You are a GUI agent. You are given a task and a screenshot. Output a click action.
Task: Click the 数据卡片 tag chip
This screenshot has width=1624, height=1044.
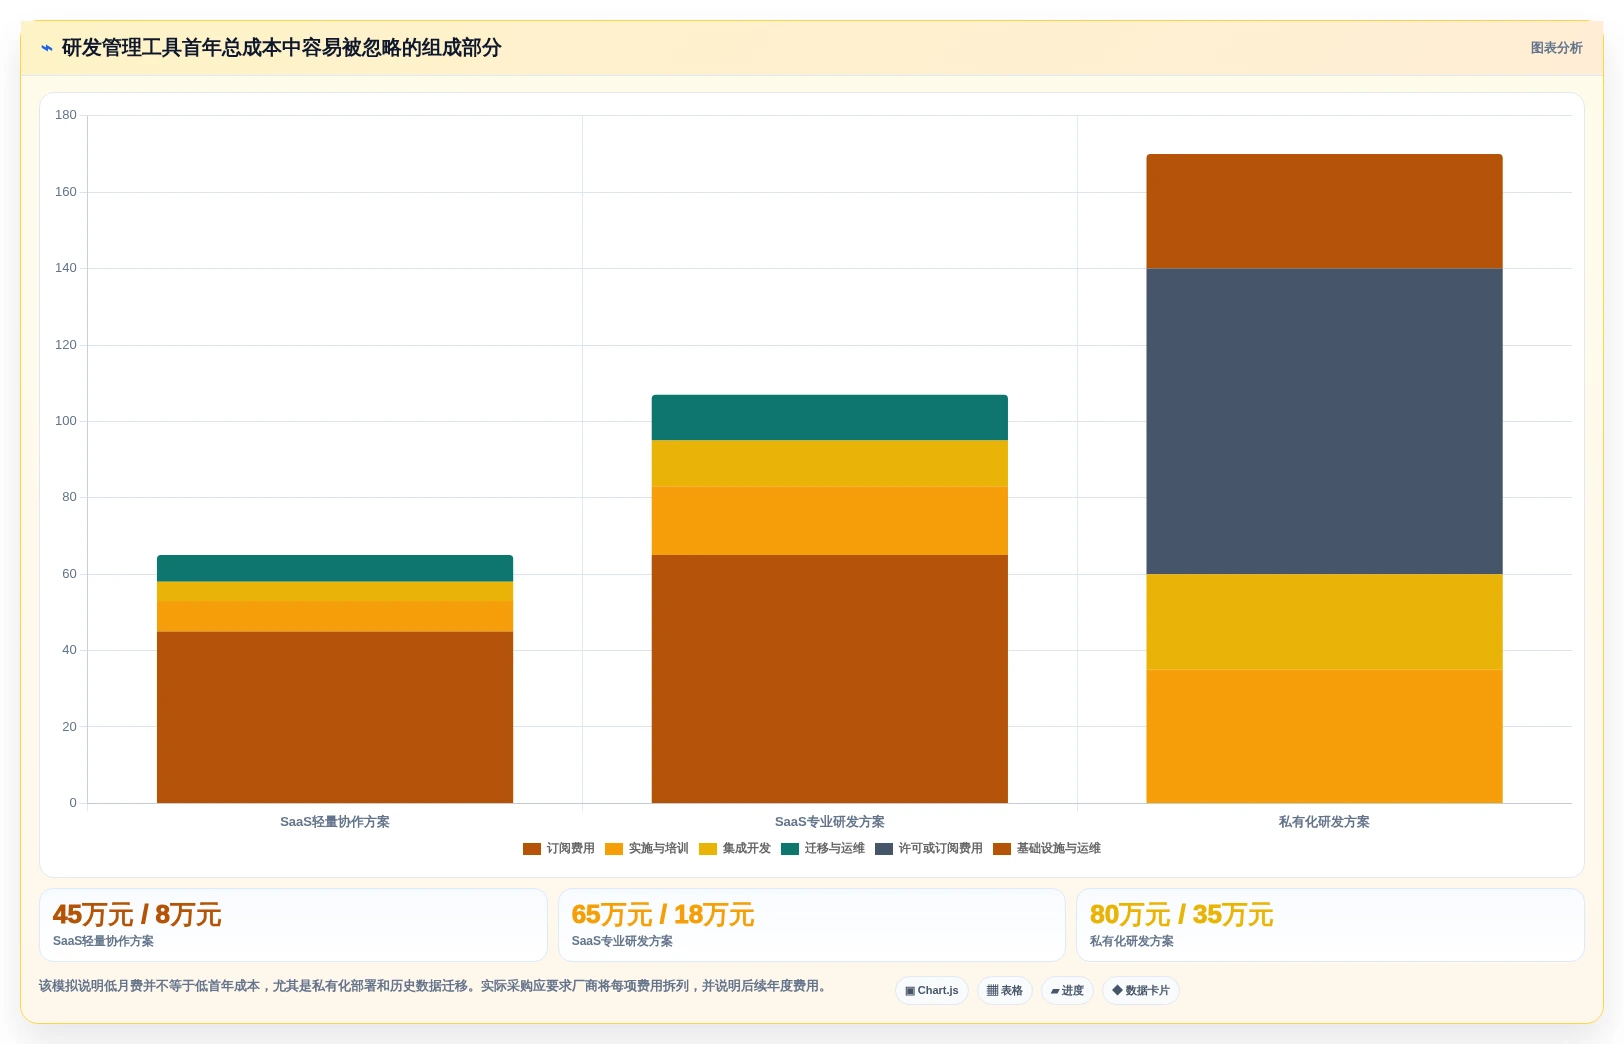[1141, 991]
